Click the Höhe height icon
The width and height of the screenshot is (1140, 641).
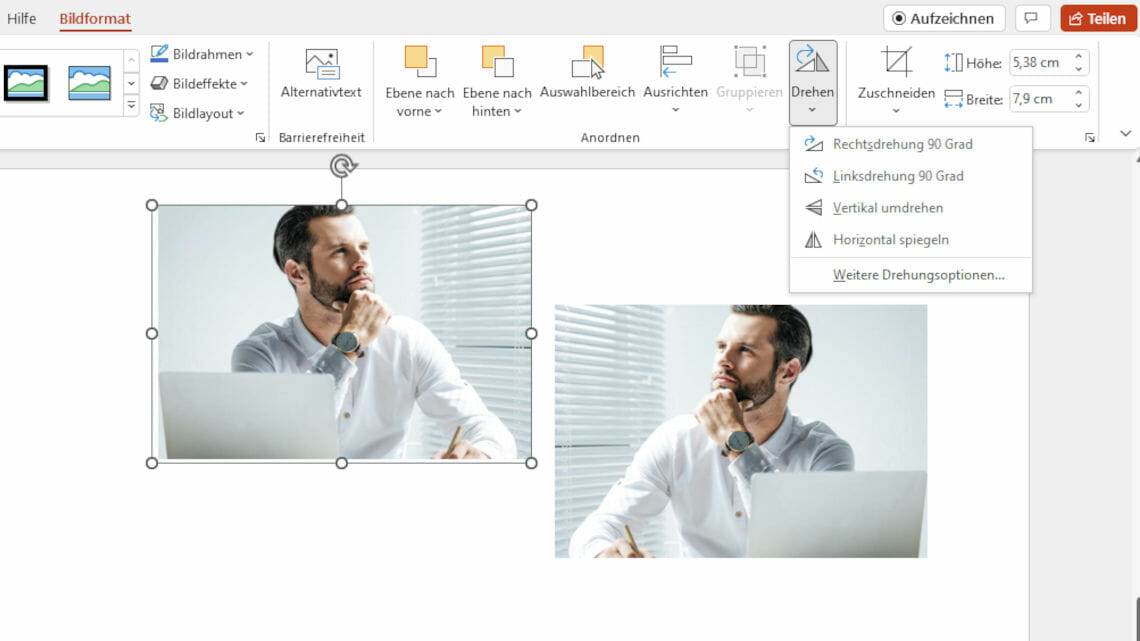point(953,63)
